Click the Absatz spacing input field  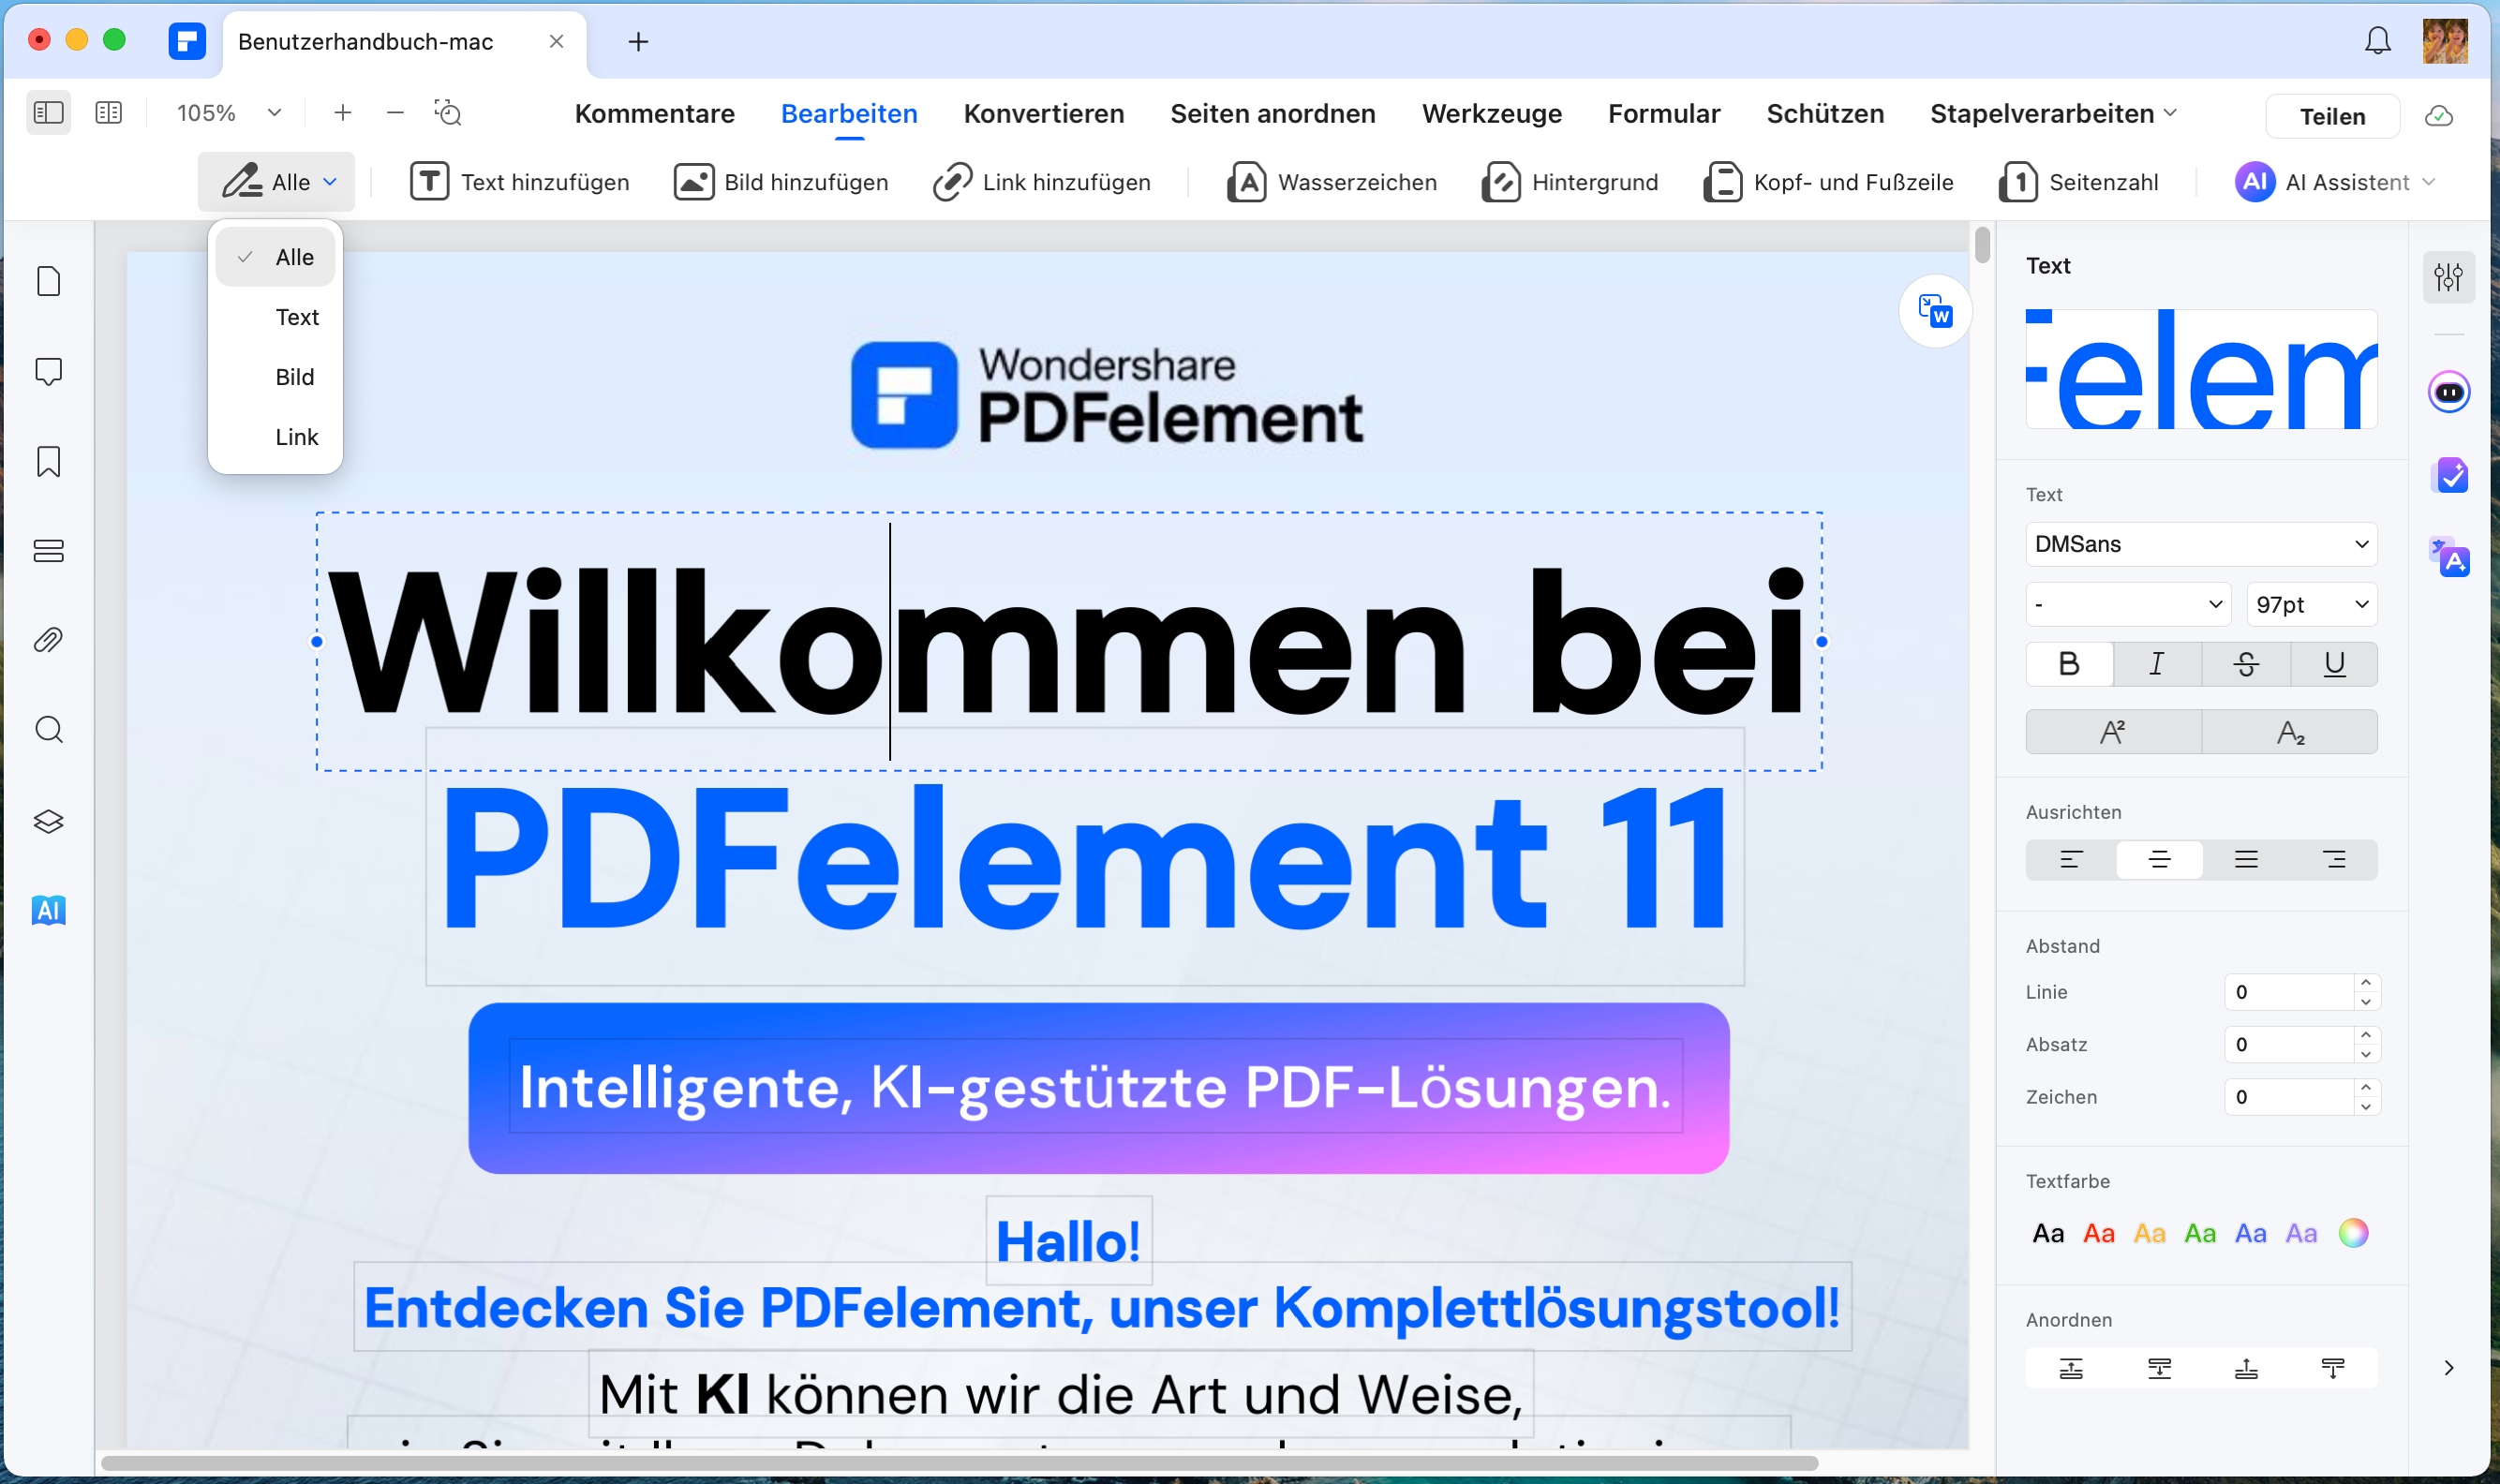point(2289,1044)
